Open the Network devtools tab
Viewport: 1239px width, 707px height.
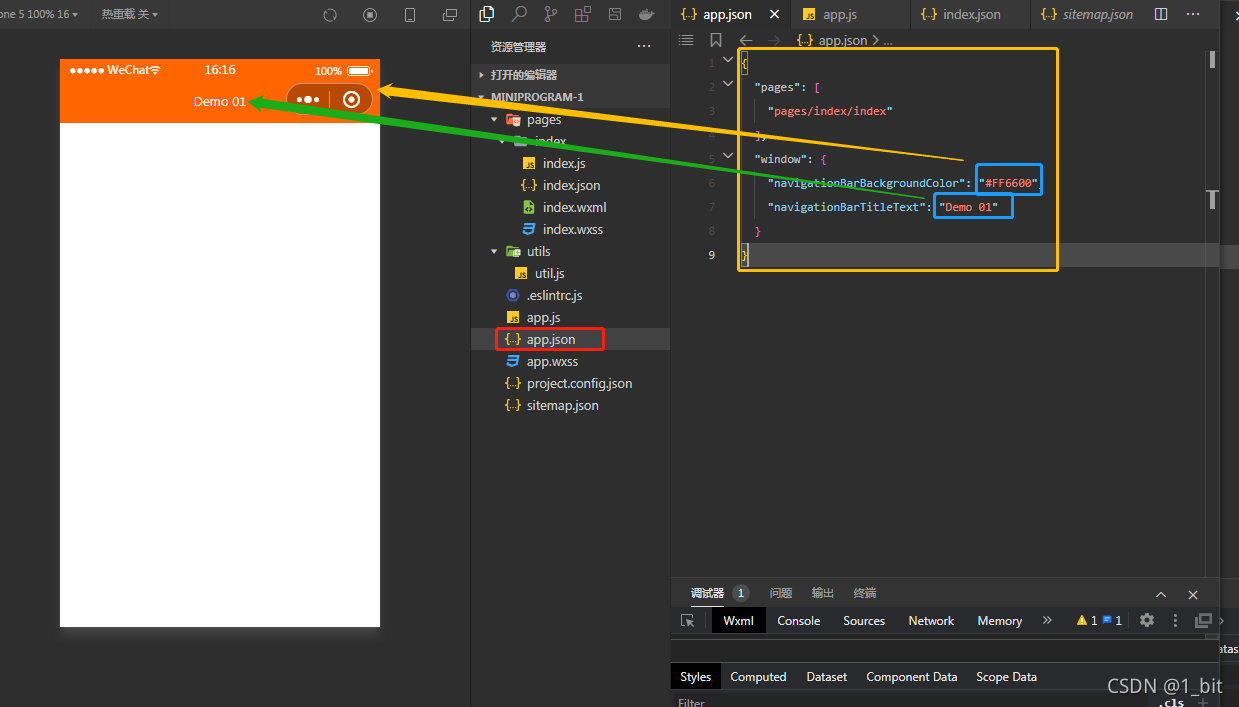coord(931,621)
